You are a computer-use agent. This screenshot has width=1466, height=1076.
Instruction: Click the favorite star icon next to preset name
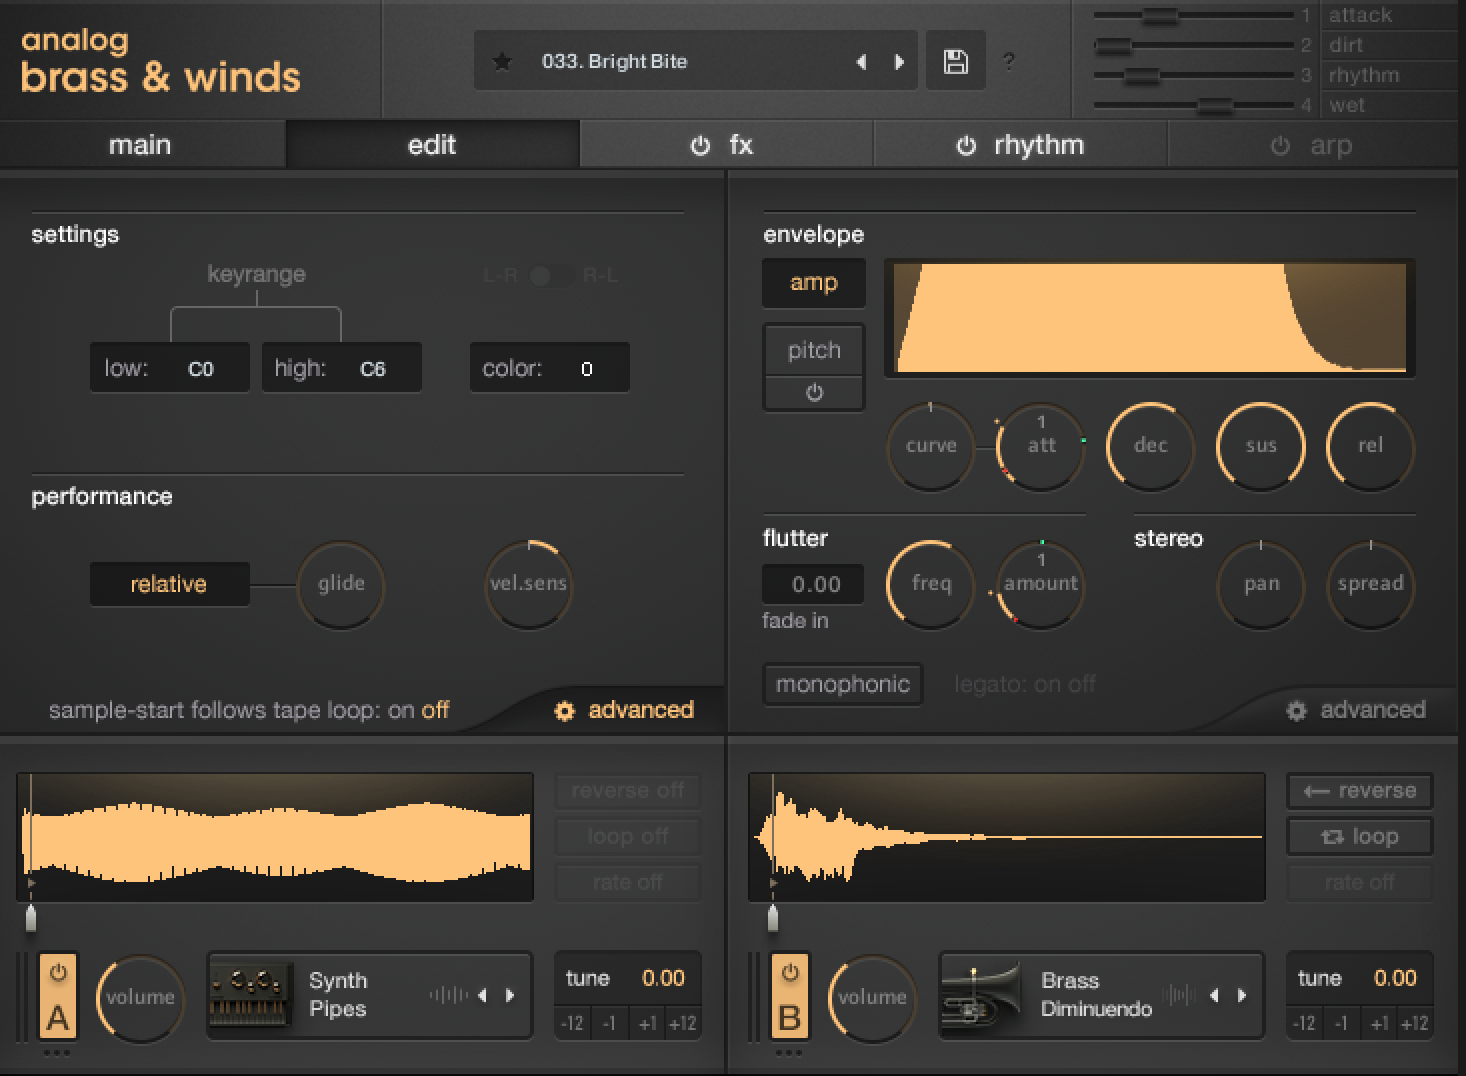point(502,62)
